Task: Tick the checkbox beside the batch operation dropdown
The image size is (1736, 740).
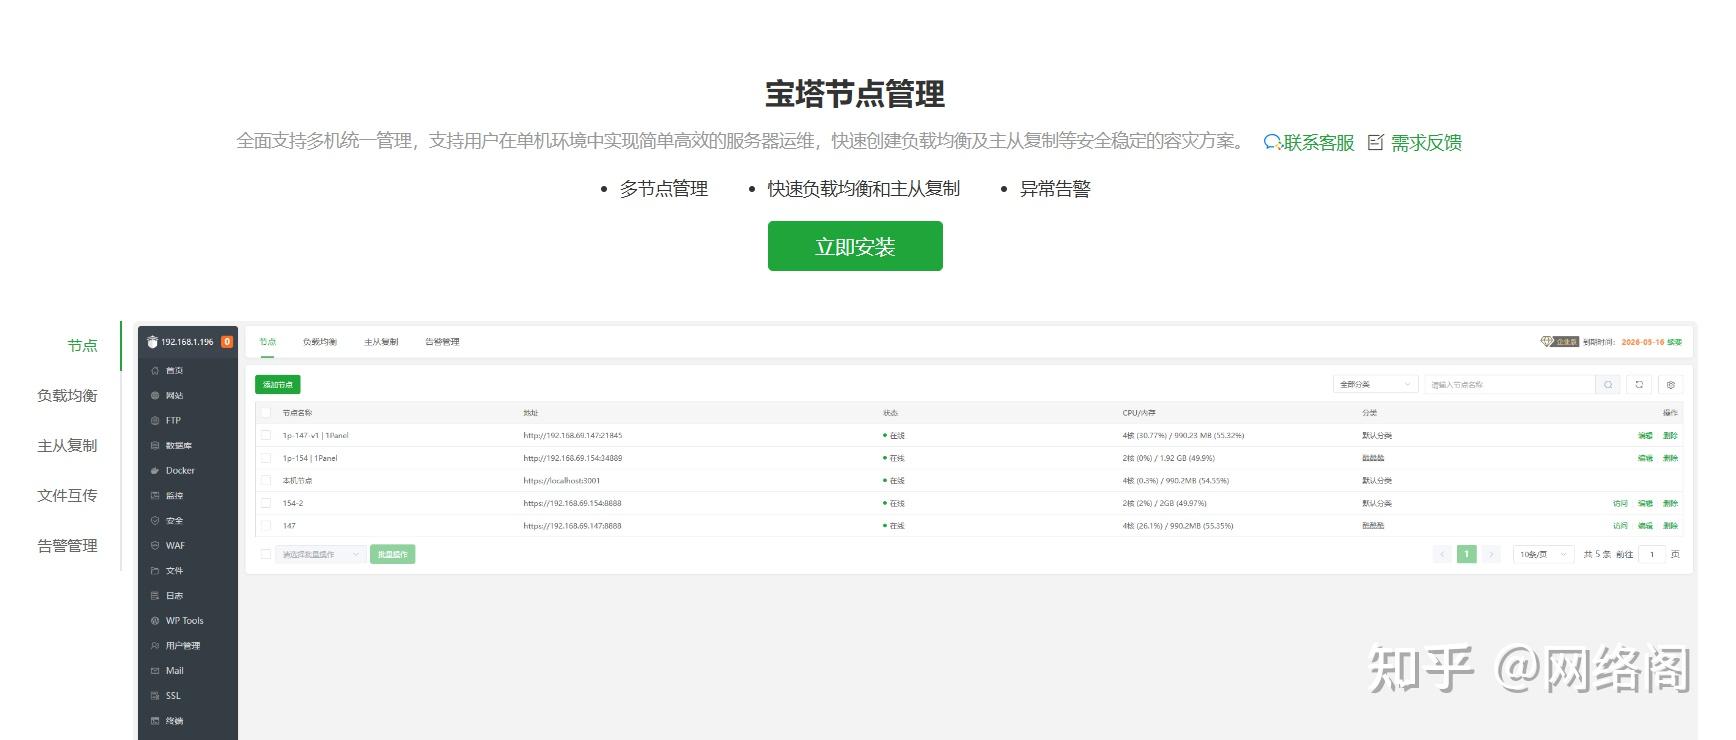Action: 265,554
